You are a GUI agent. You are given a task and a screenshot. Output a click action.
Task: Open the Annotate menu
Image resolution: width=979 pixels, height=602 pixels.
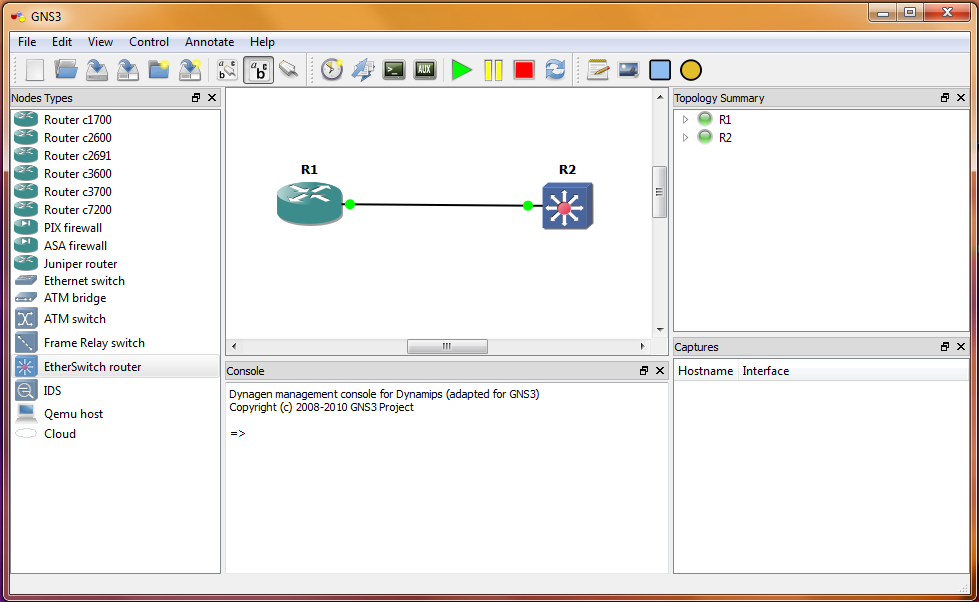(209, 42)
